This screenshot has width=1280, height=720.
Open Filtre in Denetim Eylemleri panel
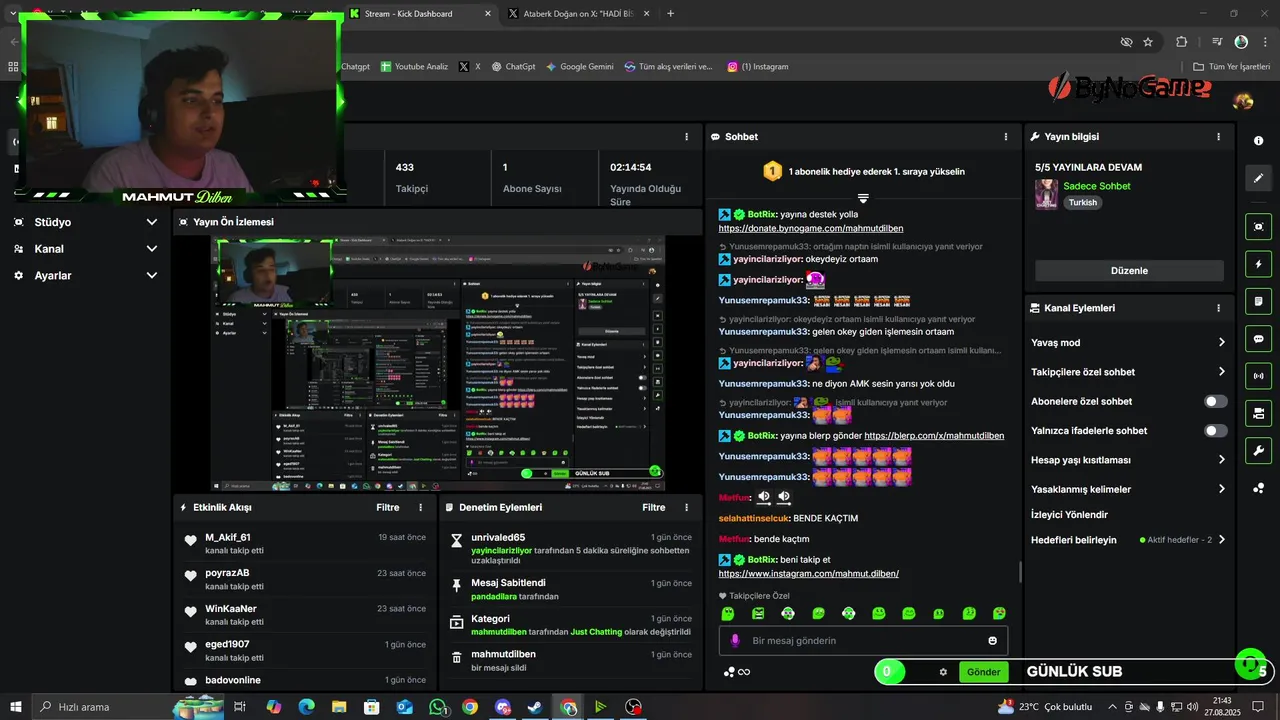coord(654,508)
